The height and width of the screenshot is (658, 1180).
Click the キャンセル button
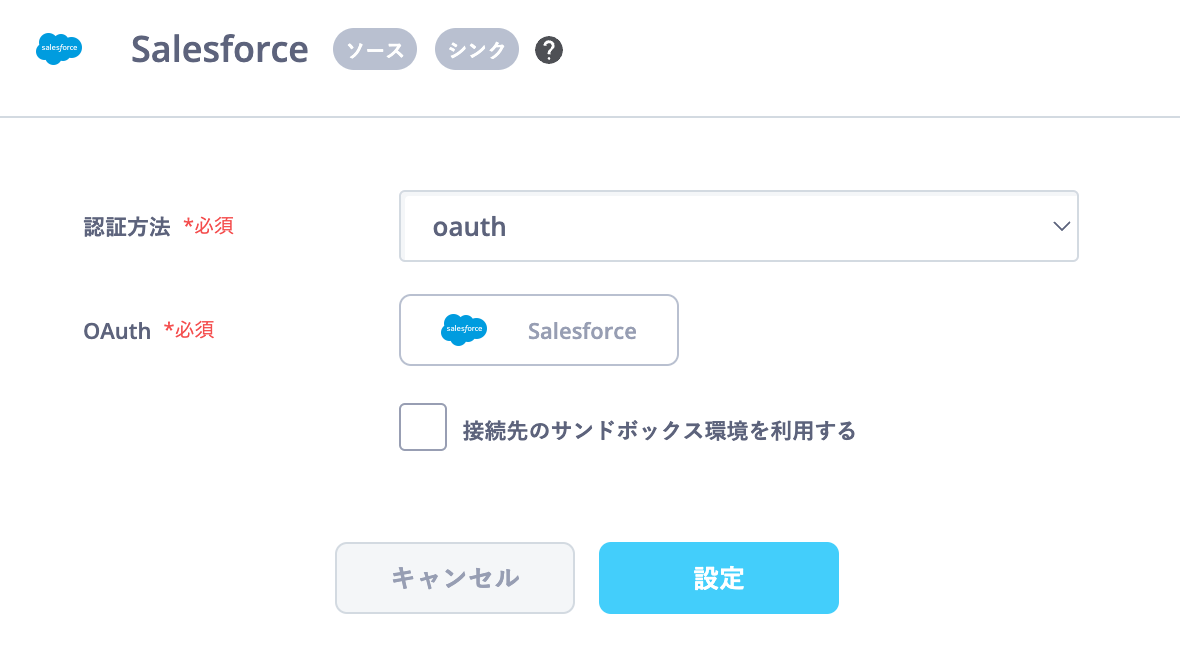tap(455, 577)
